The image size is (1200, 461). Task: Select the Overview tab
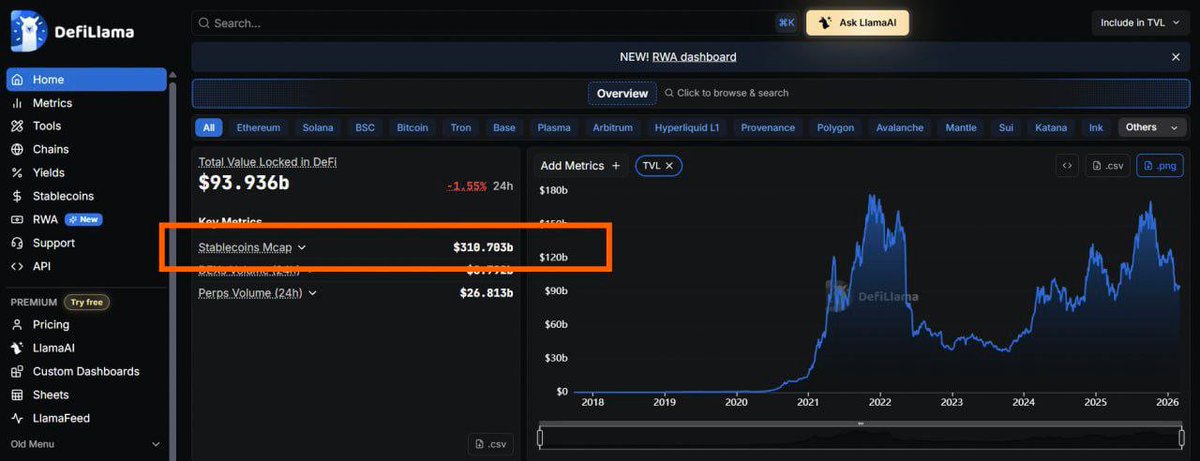point(622,93)
